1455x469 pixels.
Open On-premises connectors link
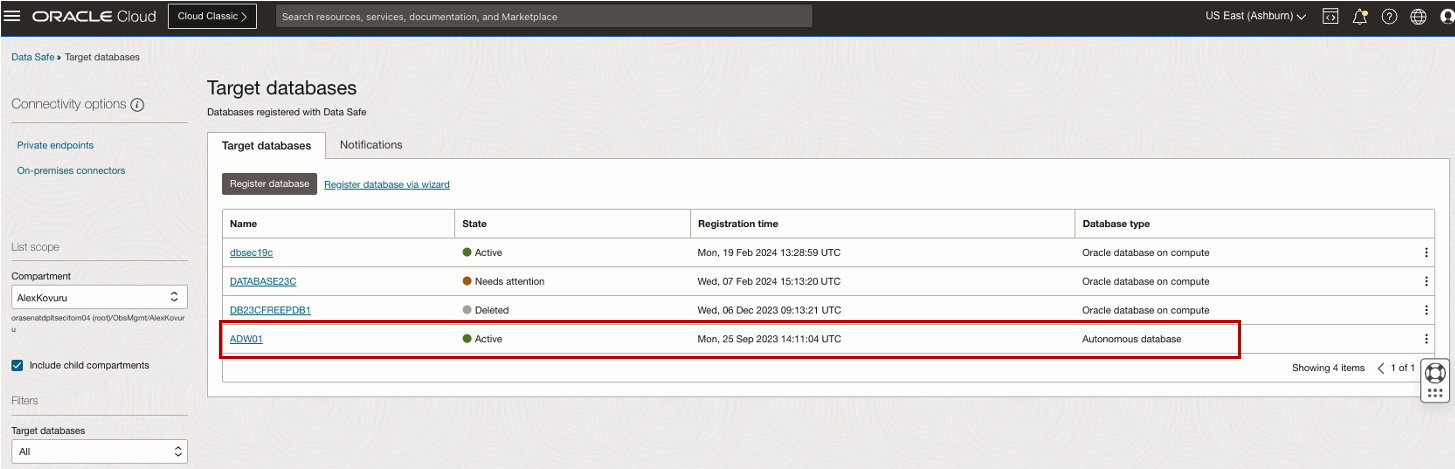71,171
